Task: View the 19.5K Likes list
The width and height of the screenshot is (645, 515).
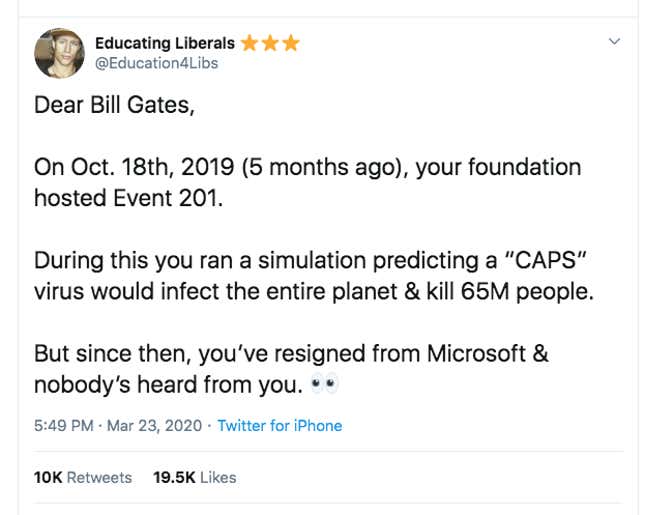Action: point(195,478)
